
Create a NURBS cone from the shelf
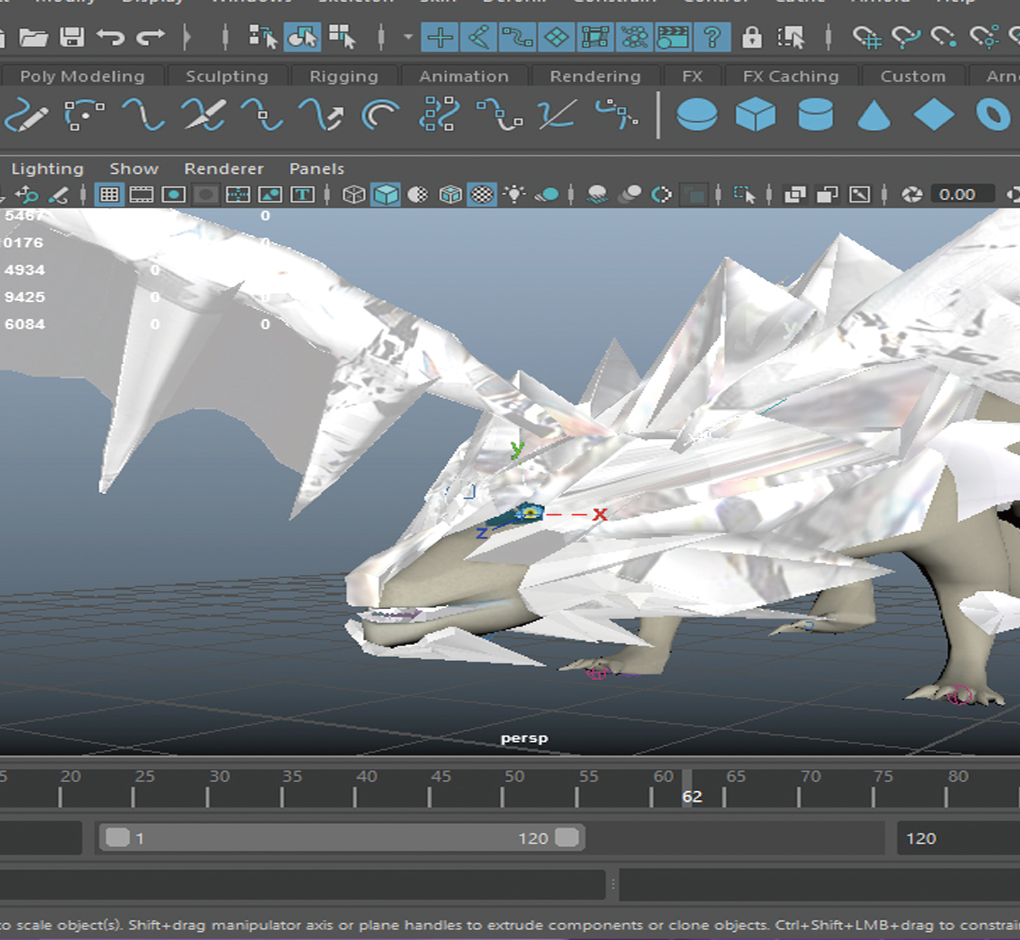[874, 114]
